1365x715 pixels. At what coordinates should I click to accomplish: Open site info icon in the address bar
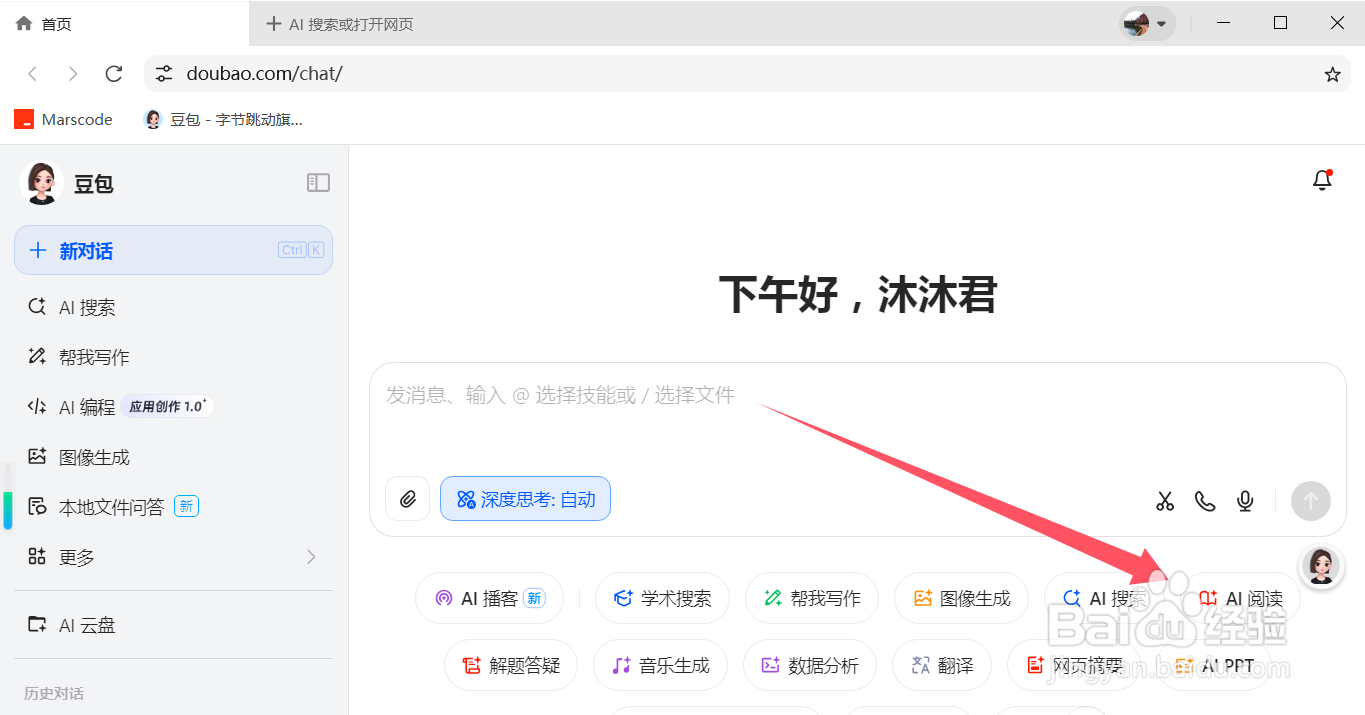tap(164, 74)
